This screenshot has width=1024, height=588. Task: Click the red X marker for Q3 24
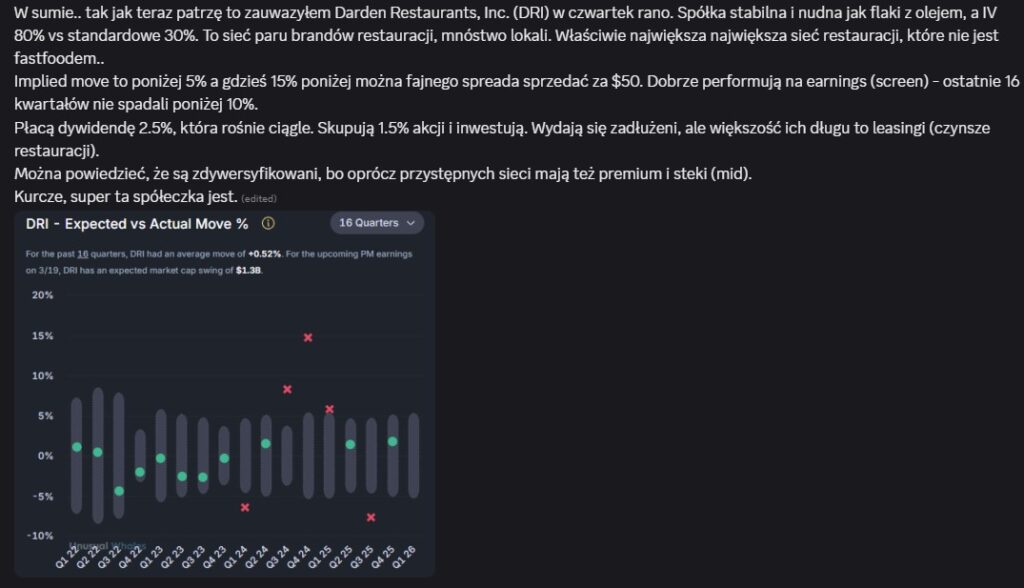287,389
